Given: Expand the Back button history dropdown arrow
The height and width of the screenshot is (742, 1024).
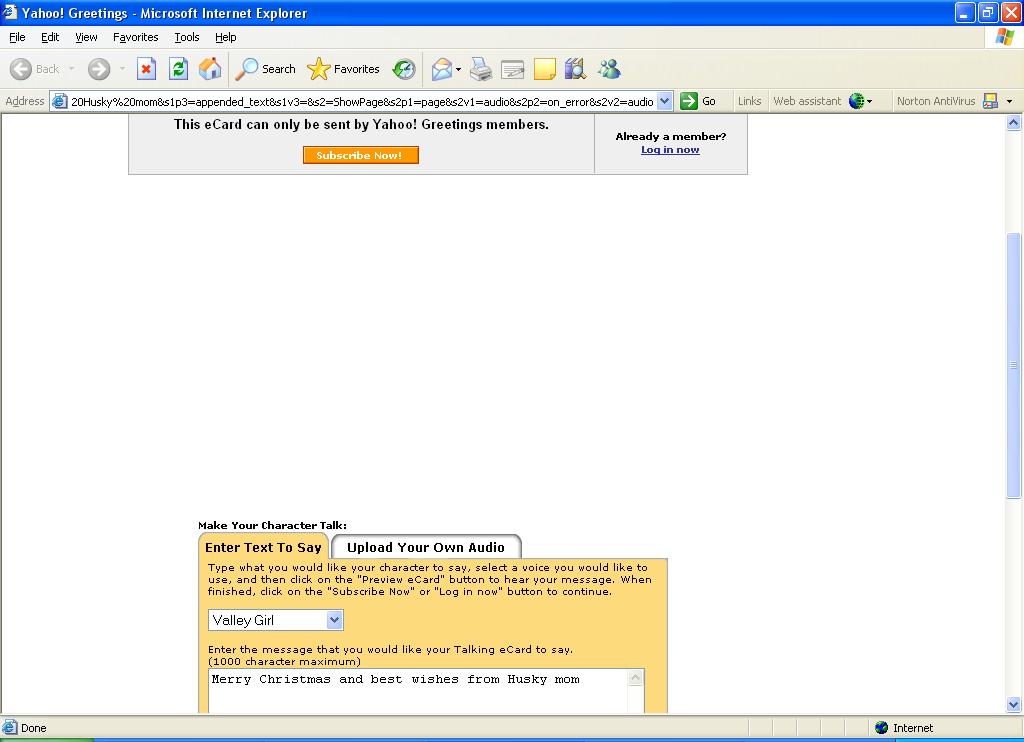Looking at the screenshot, I should point(71,69).
